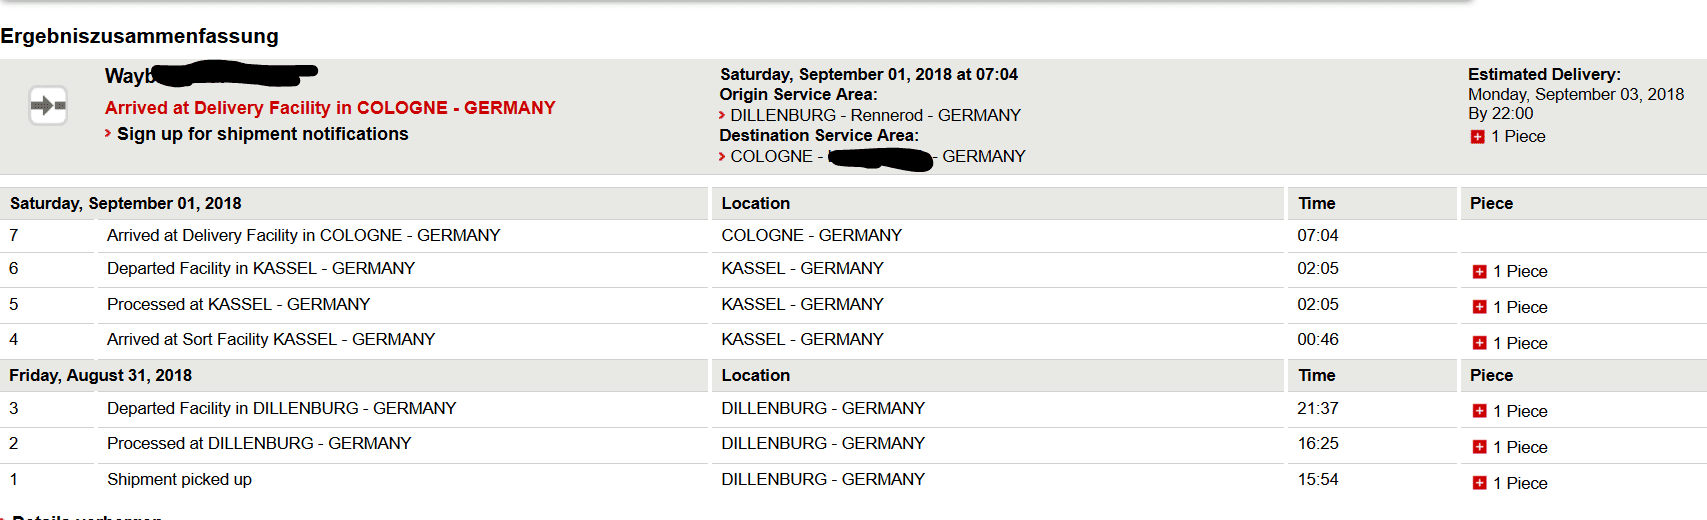Click the shipment status arrow icon
Viewport: 1707px width, 520px height.
pos(48,105)
